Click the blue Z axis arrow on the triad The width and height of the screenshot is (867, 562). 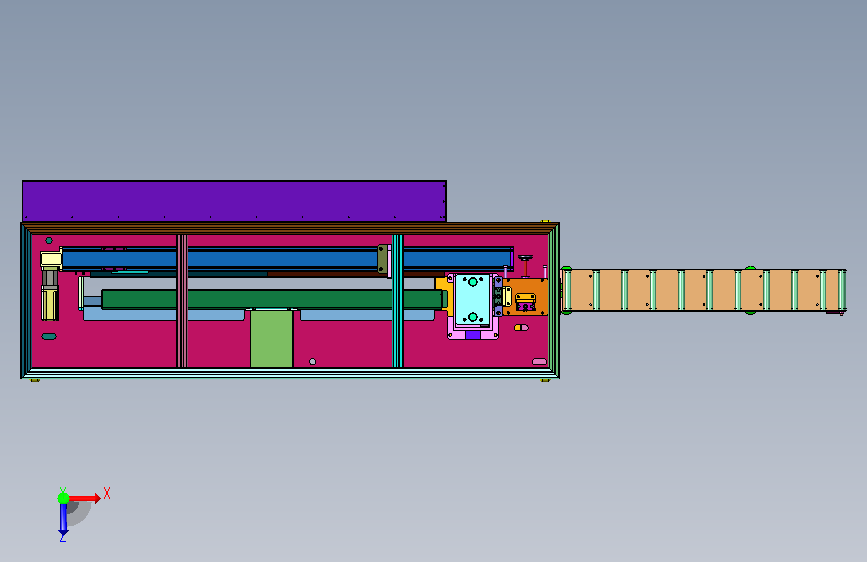pyautogui.click(x=63, y=521)
